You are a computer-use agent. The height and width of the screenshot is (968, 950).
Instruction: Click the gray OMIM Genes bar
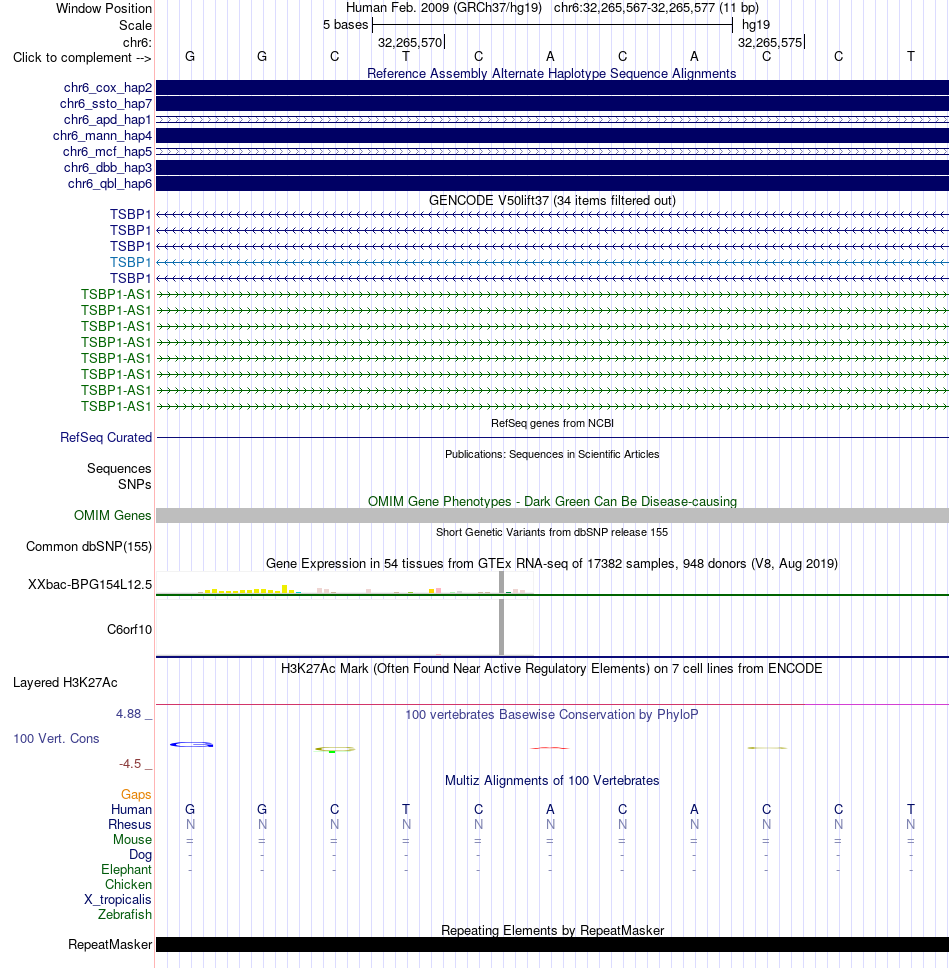552,515
